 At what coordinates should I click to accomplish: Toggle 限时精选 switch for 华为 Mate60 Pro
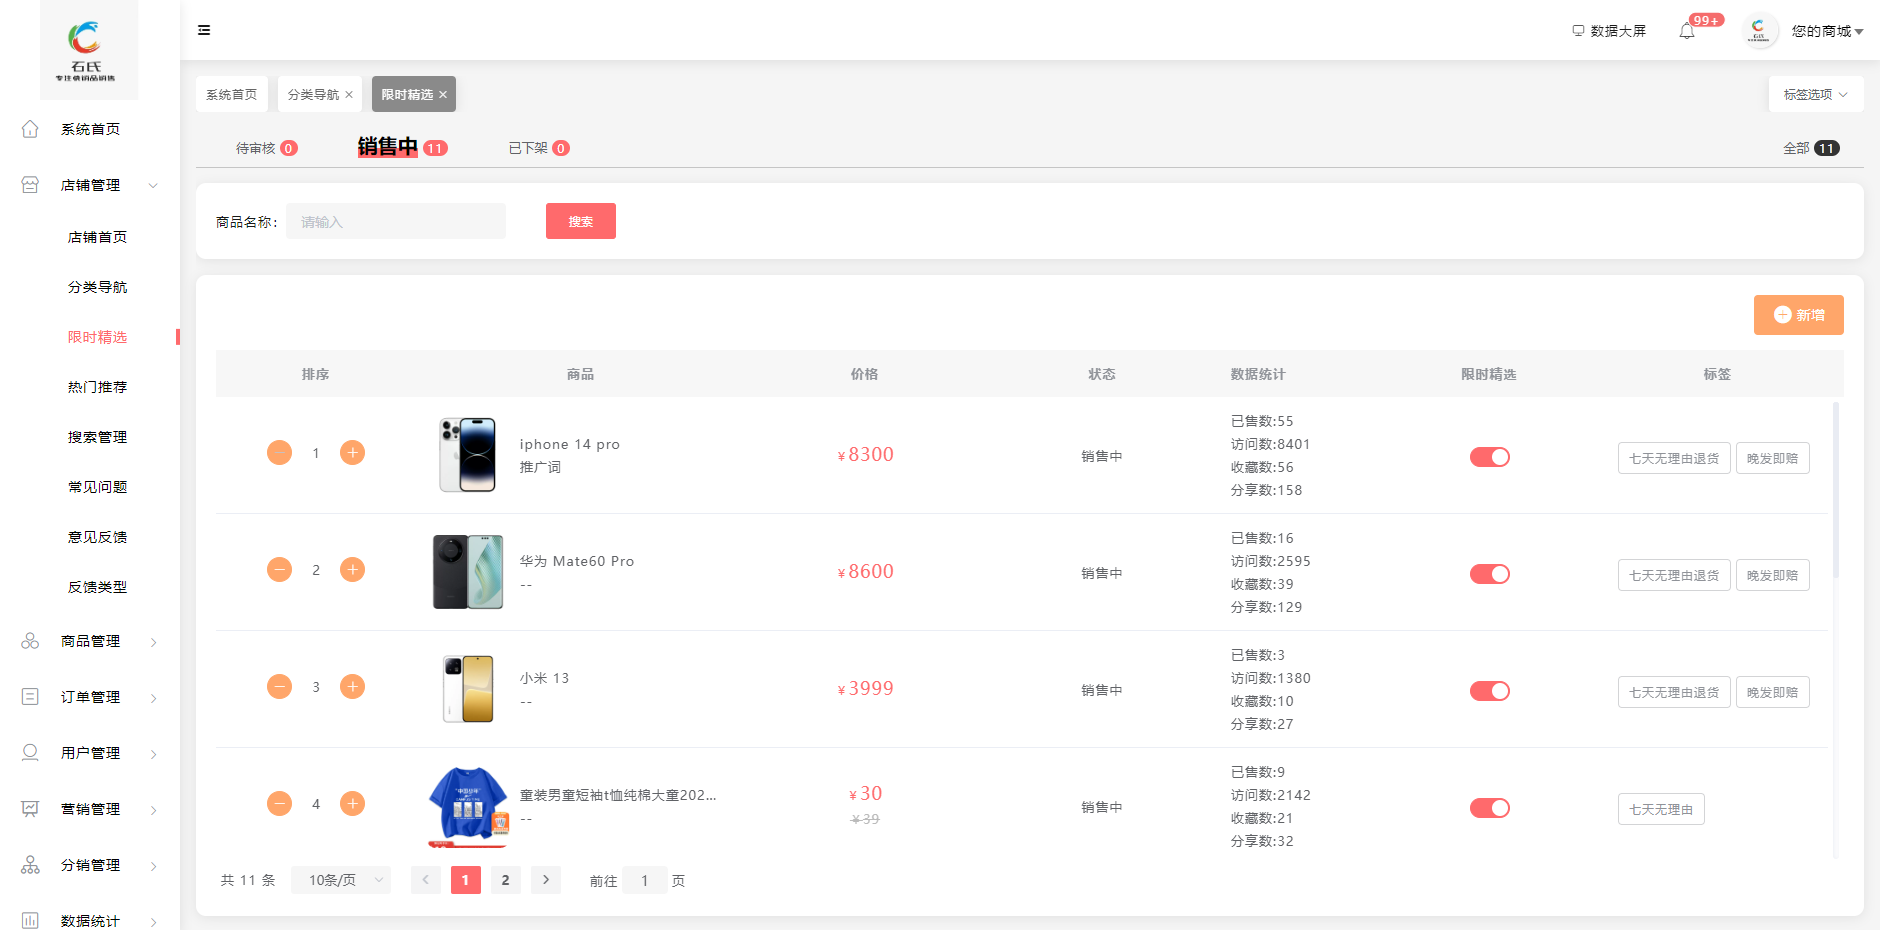point(1489,574)
